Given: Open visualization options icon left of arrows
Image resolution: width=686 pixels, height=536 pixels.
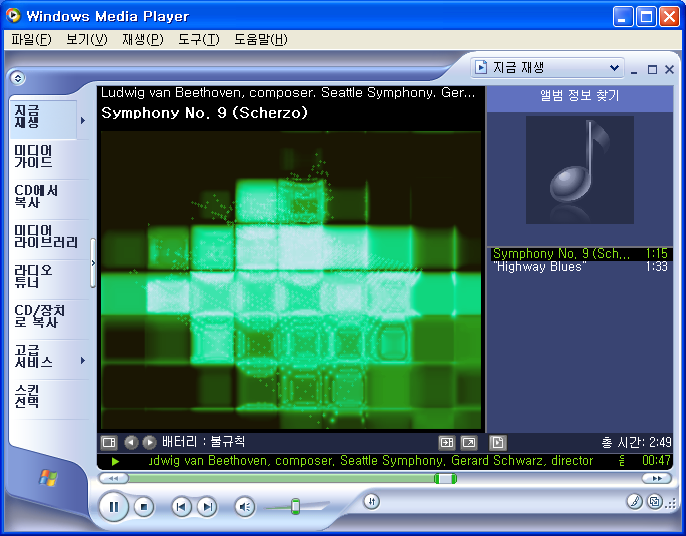Looking at the screenshot, I should (x=109, y=443).
